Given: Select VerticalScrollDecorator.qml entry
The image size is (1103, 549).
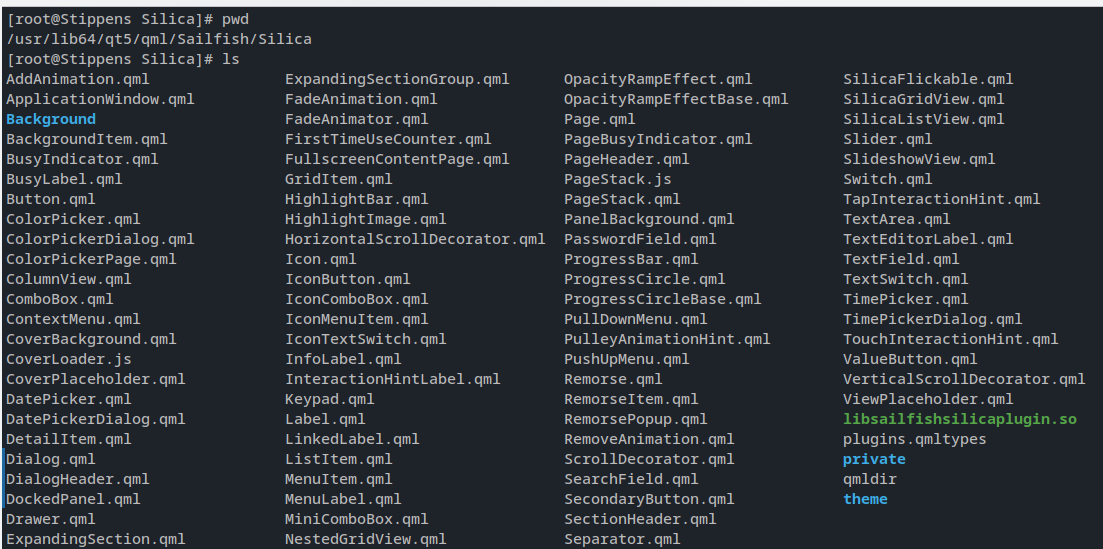Looking at the screenshot, I should click(963, 379).
